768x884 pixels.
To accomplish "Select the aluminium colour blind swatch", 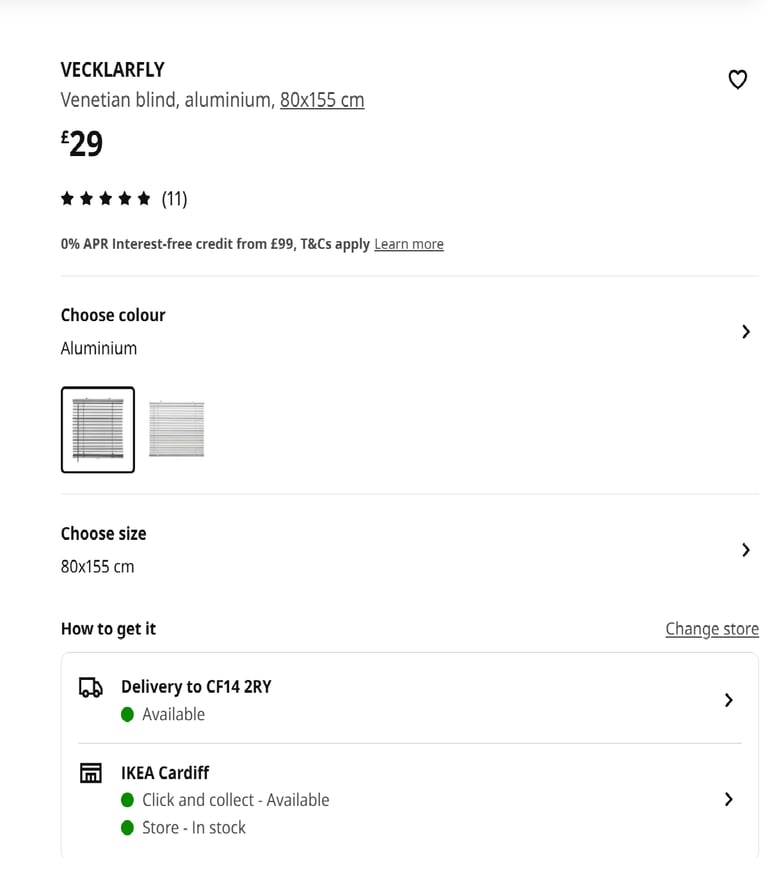I will pos(98,430).
